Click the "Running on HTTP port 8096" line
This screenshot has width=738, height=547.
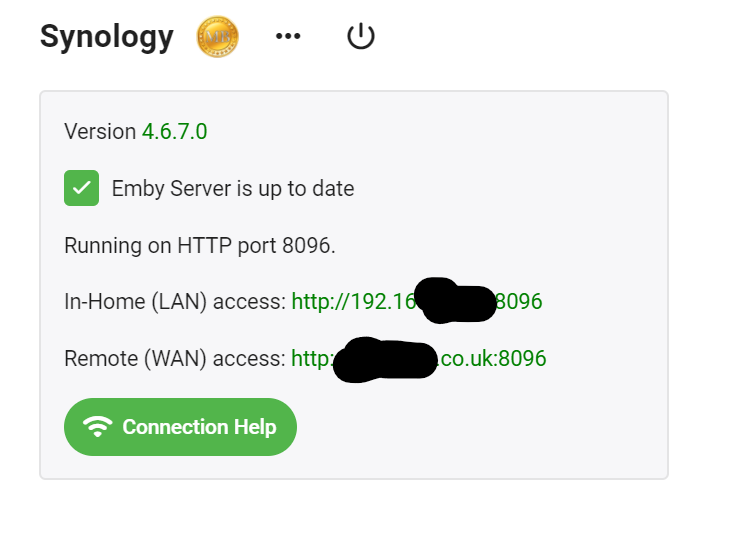[199, 245]
